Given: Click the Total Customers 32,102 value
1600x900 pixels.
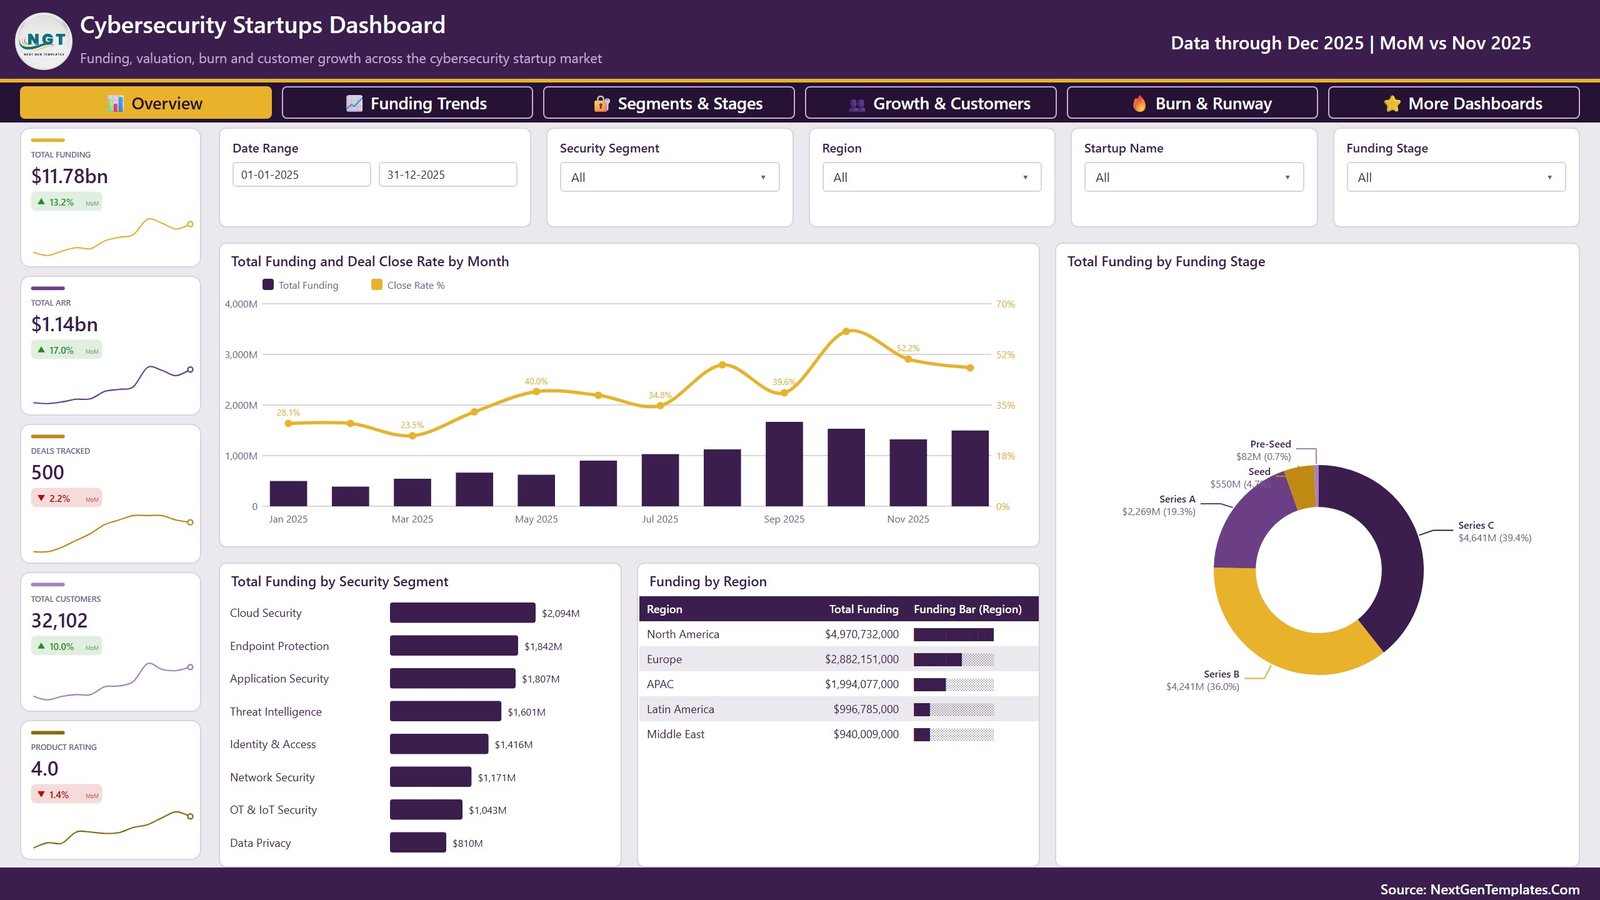Looking at the screenshot, I should (x=59, y=620).
